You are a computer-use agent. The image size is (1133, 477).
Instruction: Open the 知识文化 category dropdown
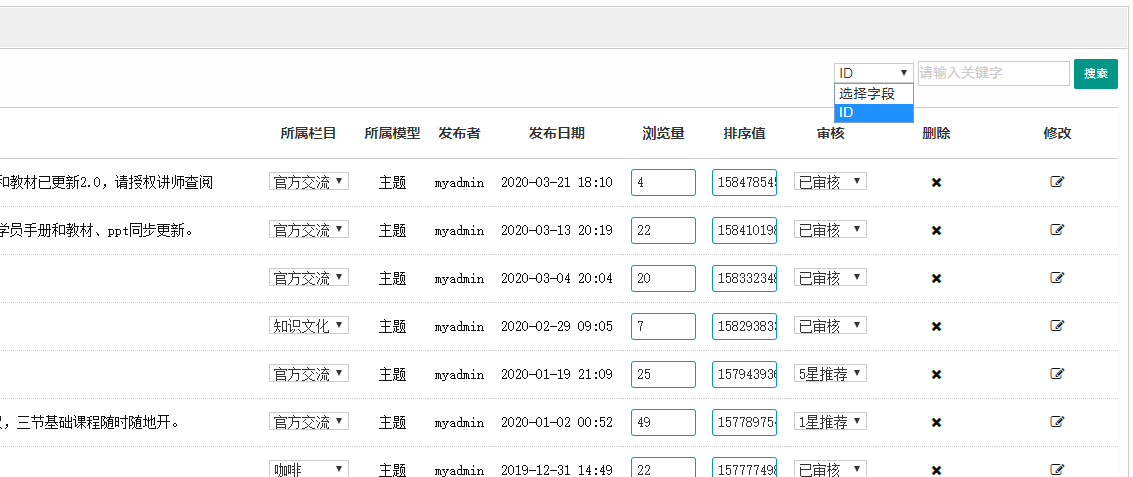tap(309, 326)
